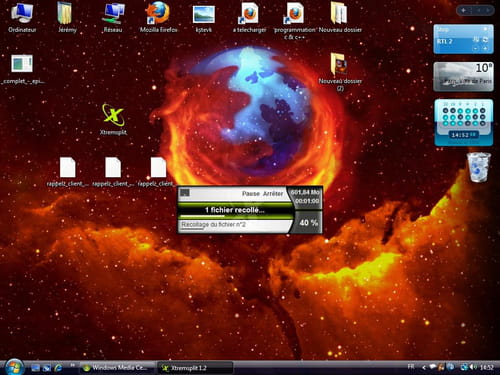
Task: Click the sidebar previous gadgets arrow
Action: click(x=479, y=10)
